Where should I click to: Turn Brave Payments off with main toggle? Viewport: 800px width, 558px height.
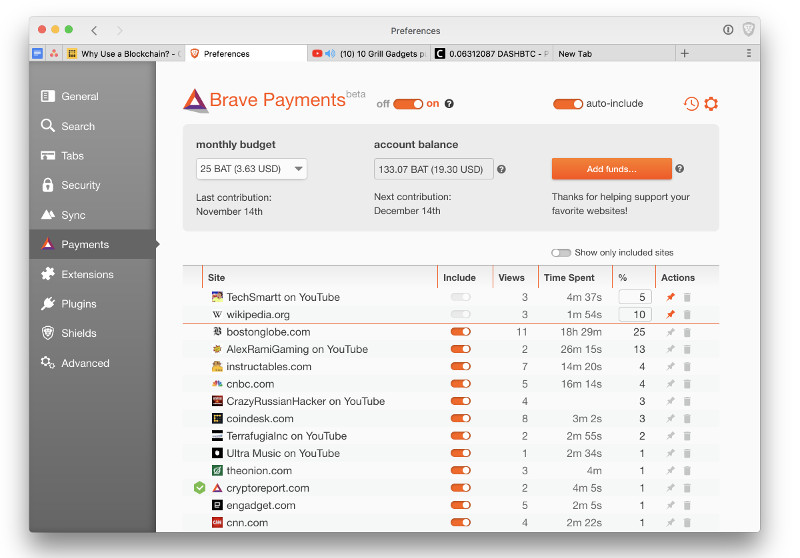(x=408, y=104)
